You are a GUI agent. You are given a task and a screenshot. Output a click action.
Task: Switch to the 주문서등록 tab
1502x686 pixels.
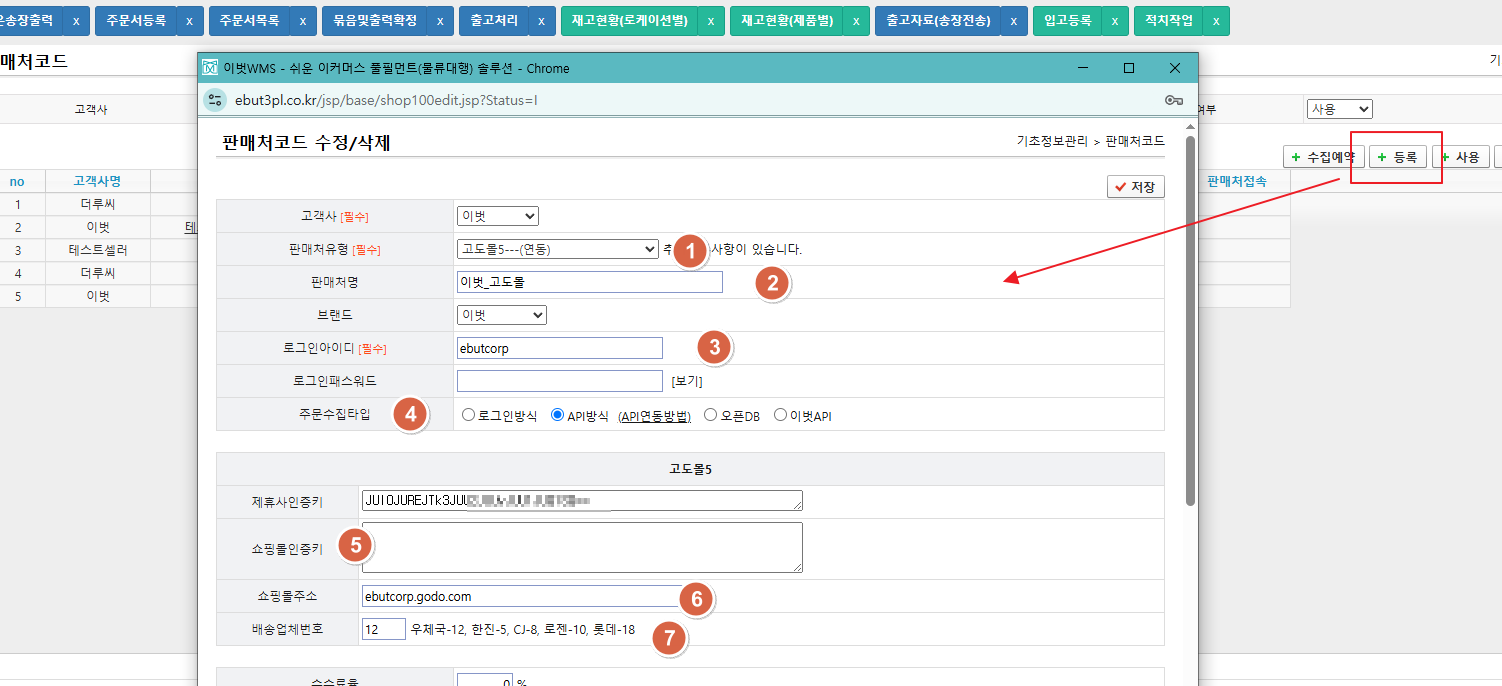(136, 21)
